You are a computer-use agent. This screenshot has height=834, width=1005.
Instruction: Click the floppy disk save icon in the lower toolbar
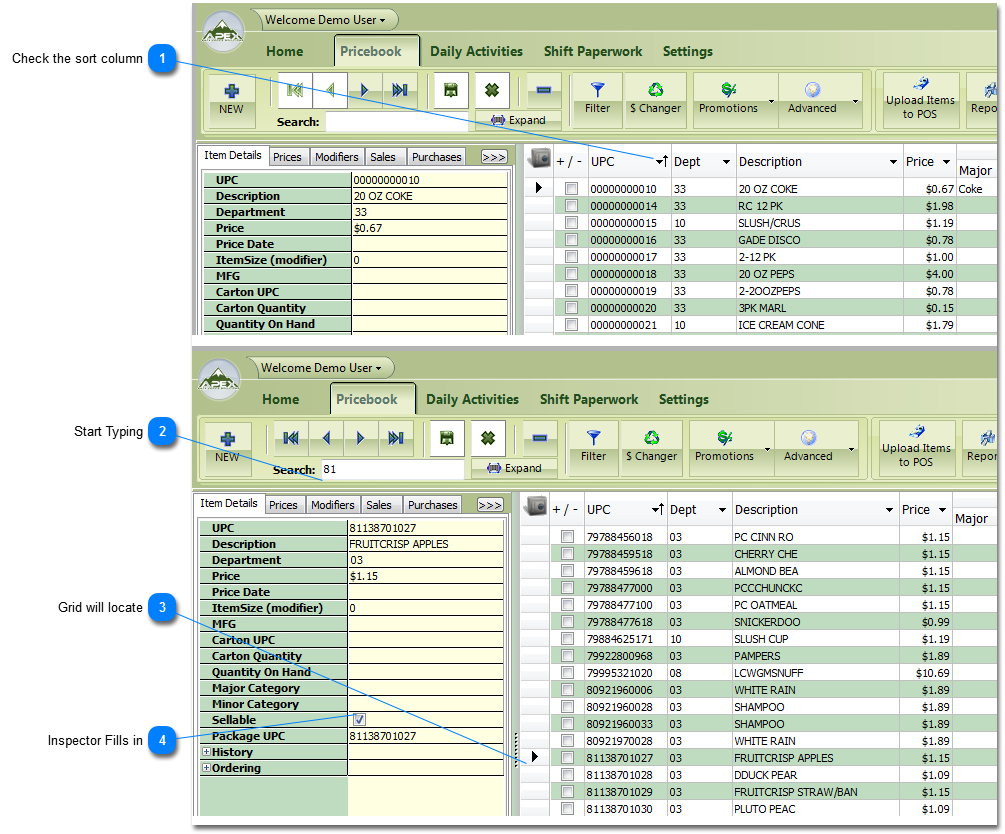pos(447,438)
